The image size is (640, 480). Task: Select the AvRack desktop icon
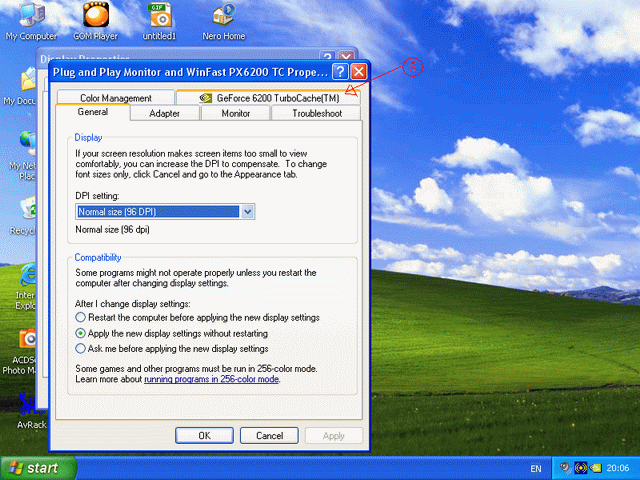click(x=31, y=410)
